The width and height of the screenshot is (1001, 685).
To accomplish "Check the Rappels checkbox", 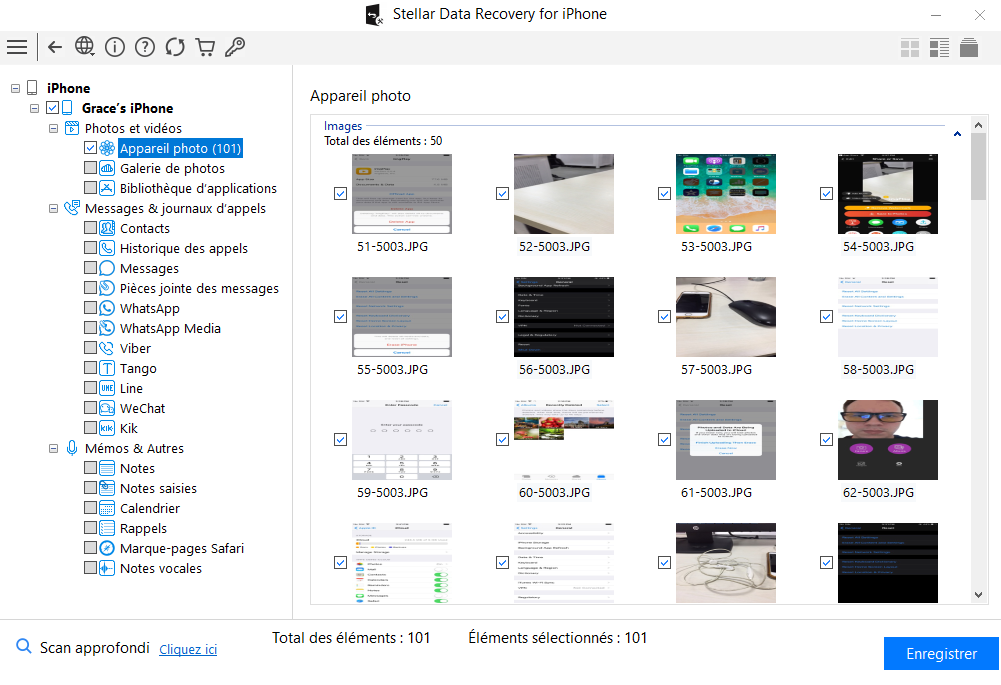I will (x=90, y=528).
